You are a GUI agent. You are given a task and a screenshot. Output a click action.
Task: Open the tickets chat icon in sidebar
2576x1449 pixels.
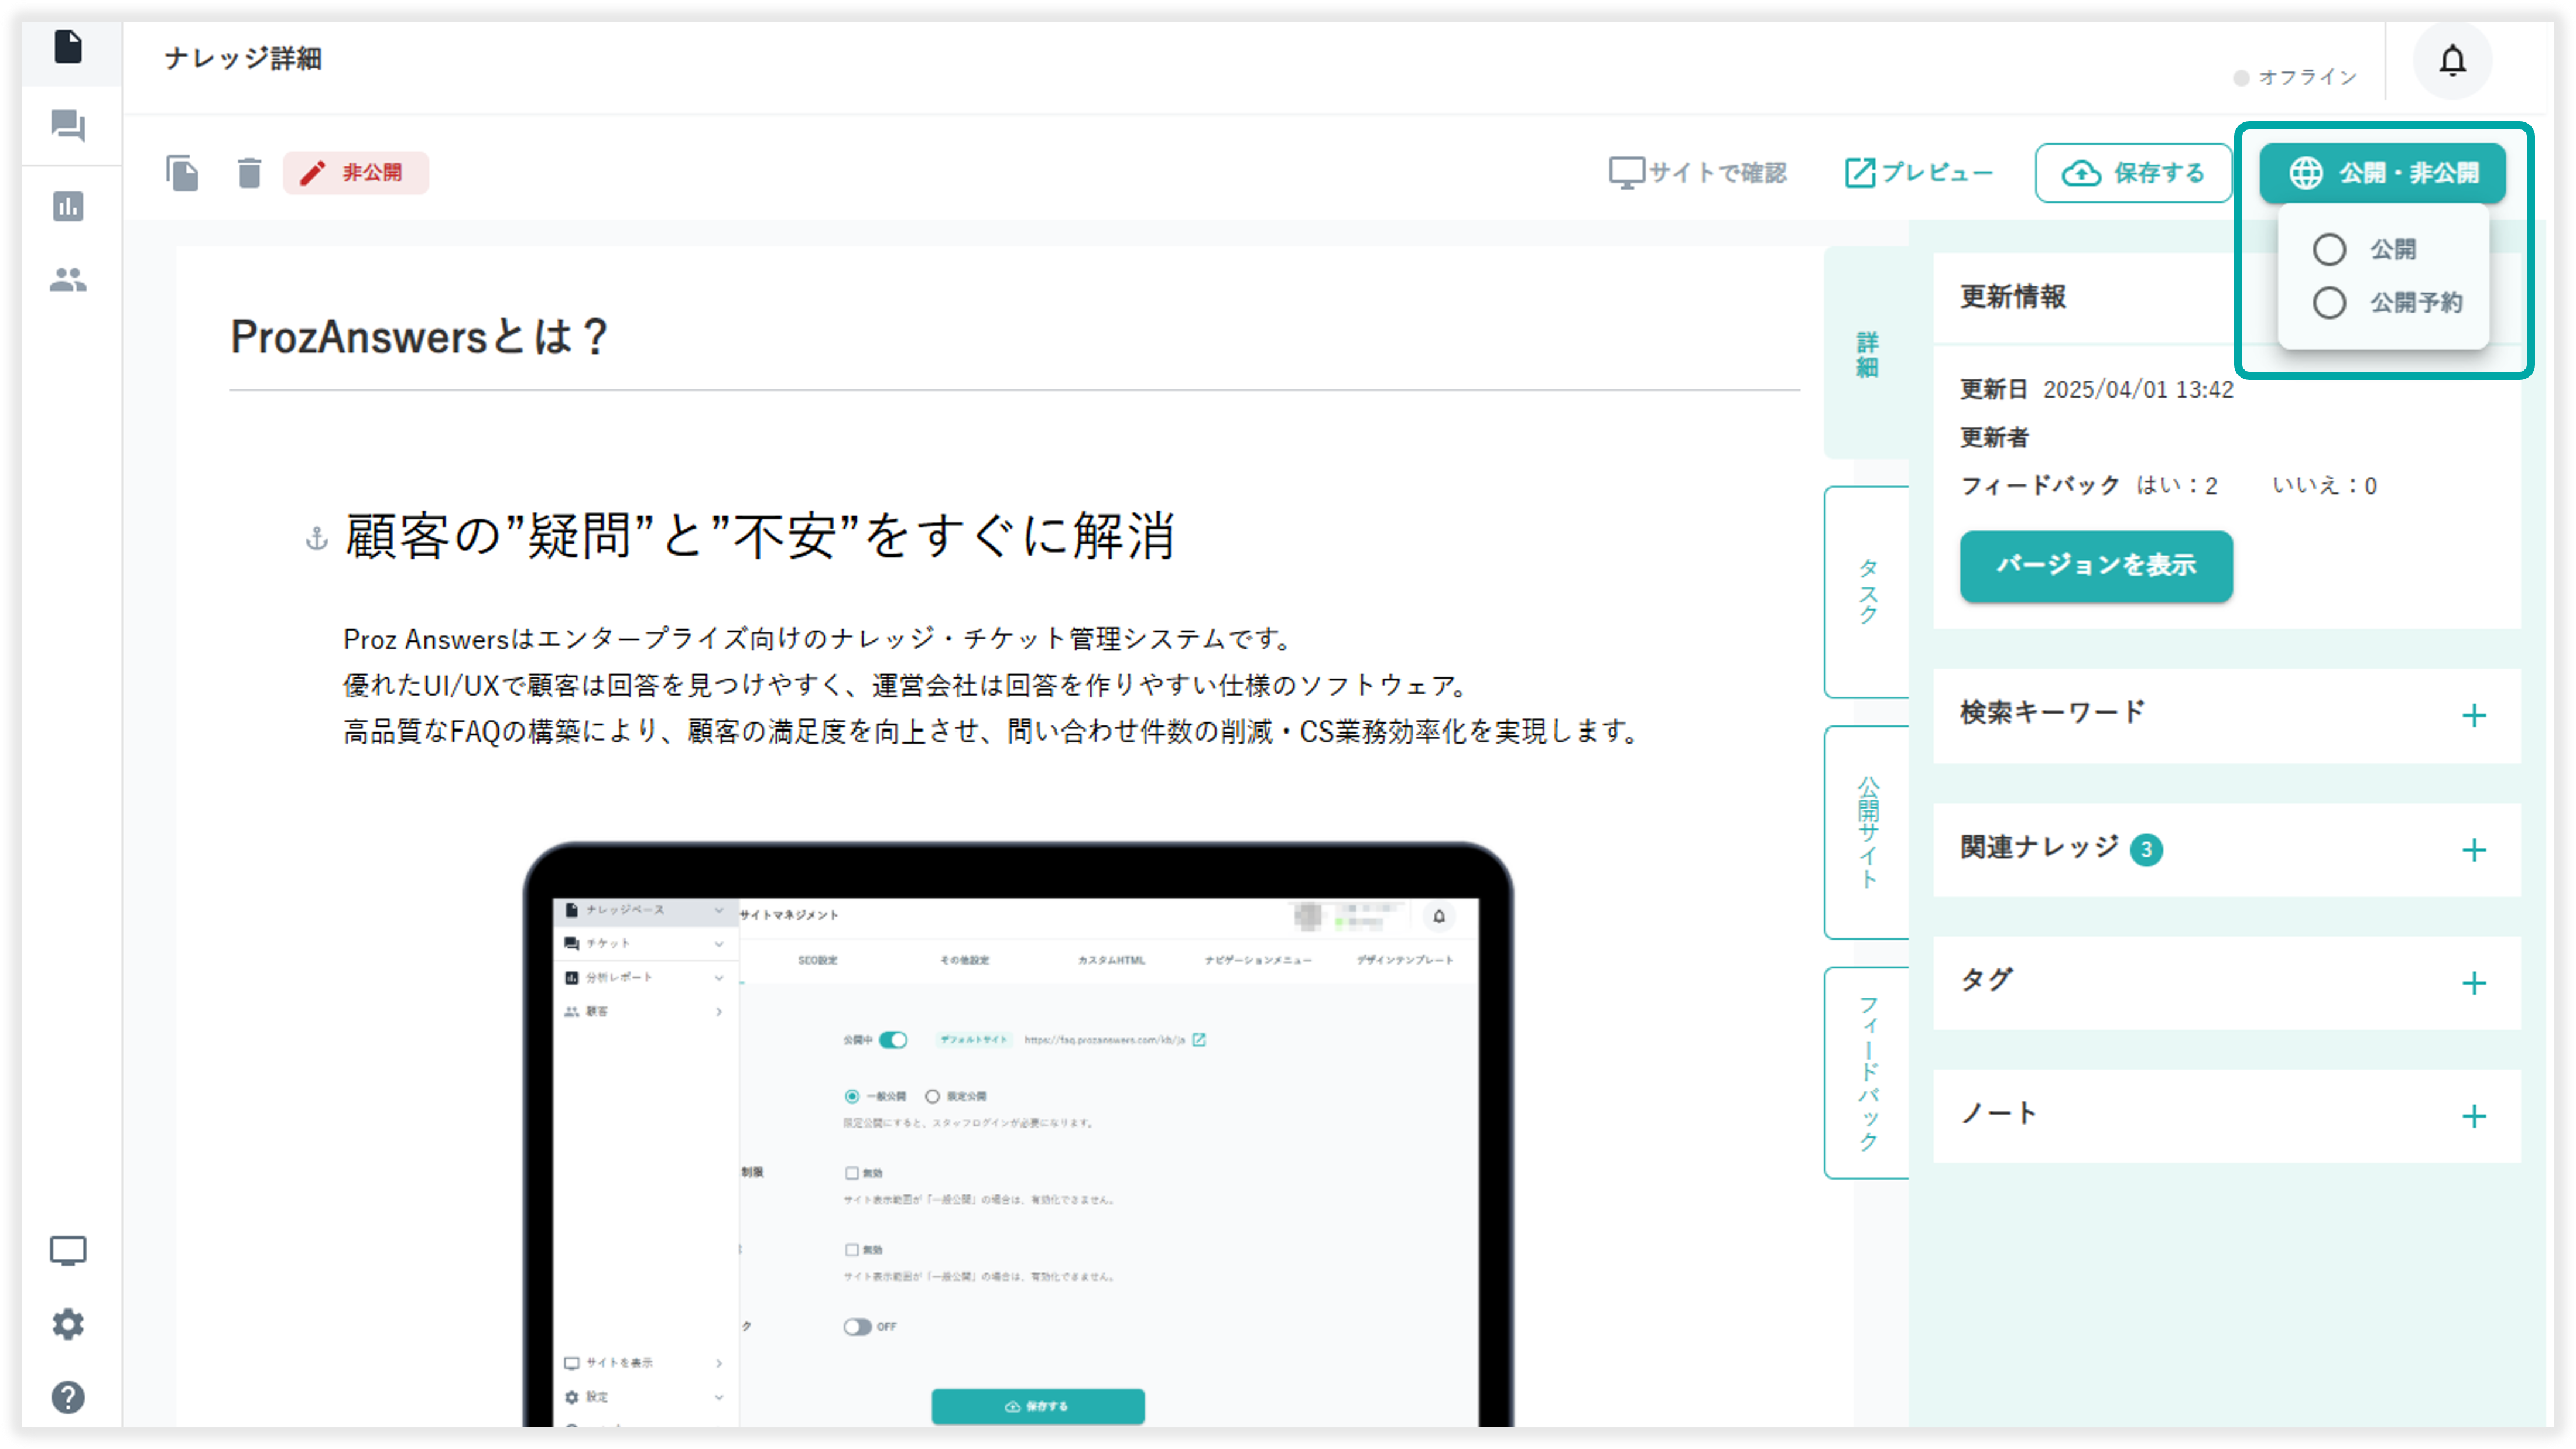(x=68, y=126)
